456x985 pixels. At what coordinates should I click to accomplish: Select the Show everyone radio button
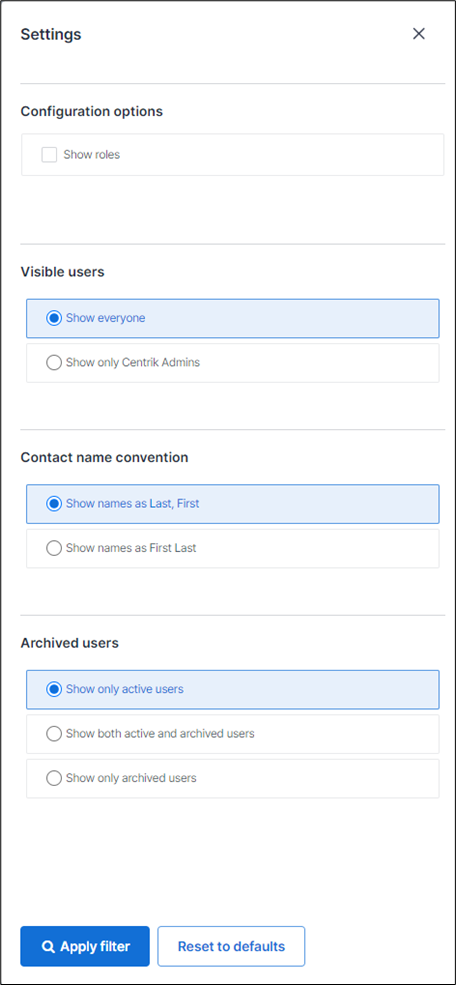(x=54, y=318)
